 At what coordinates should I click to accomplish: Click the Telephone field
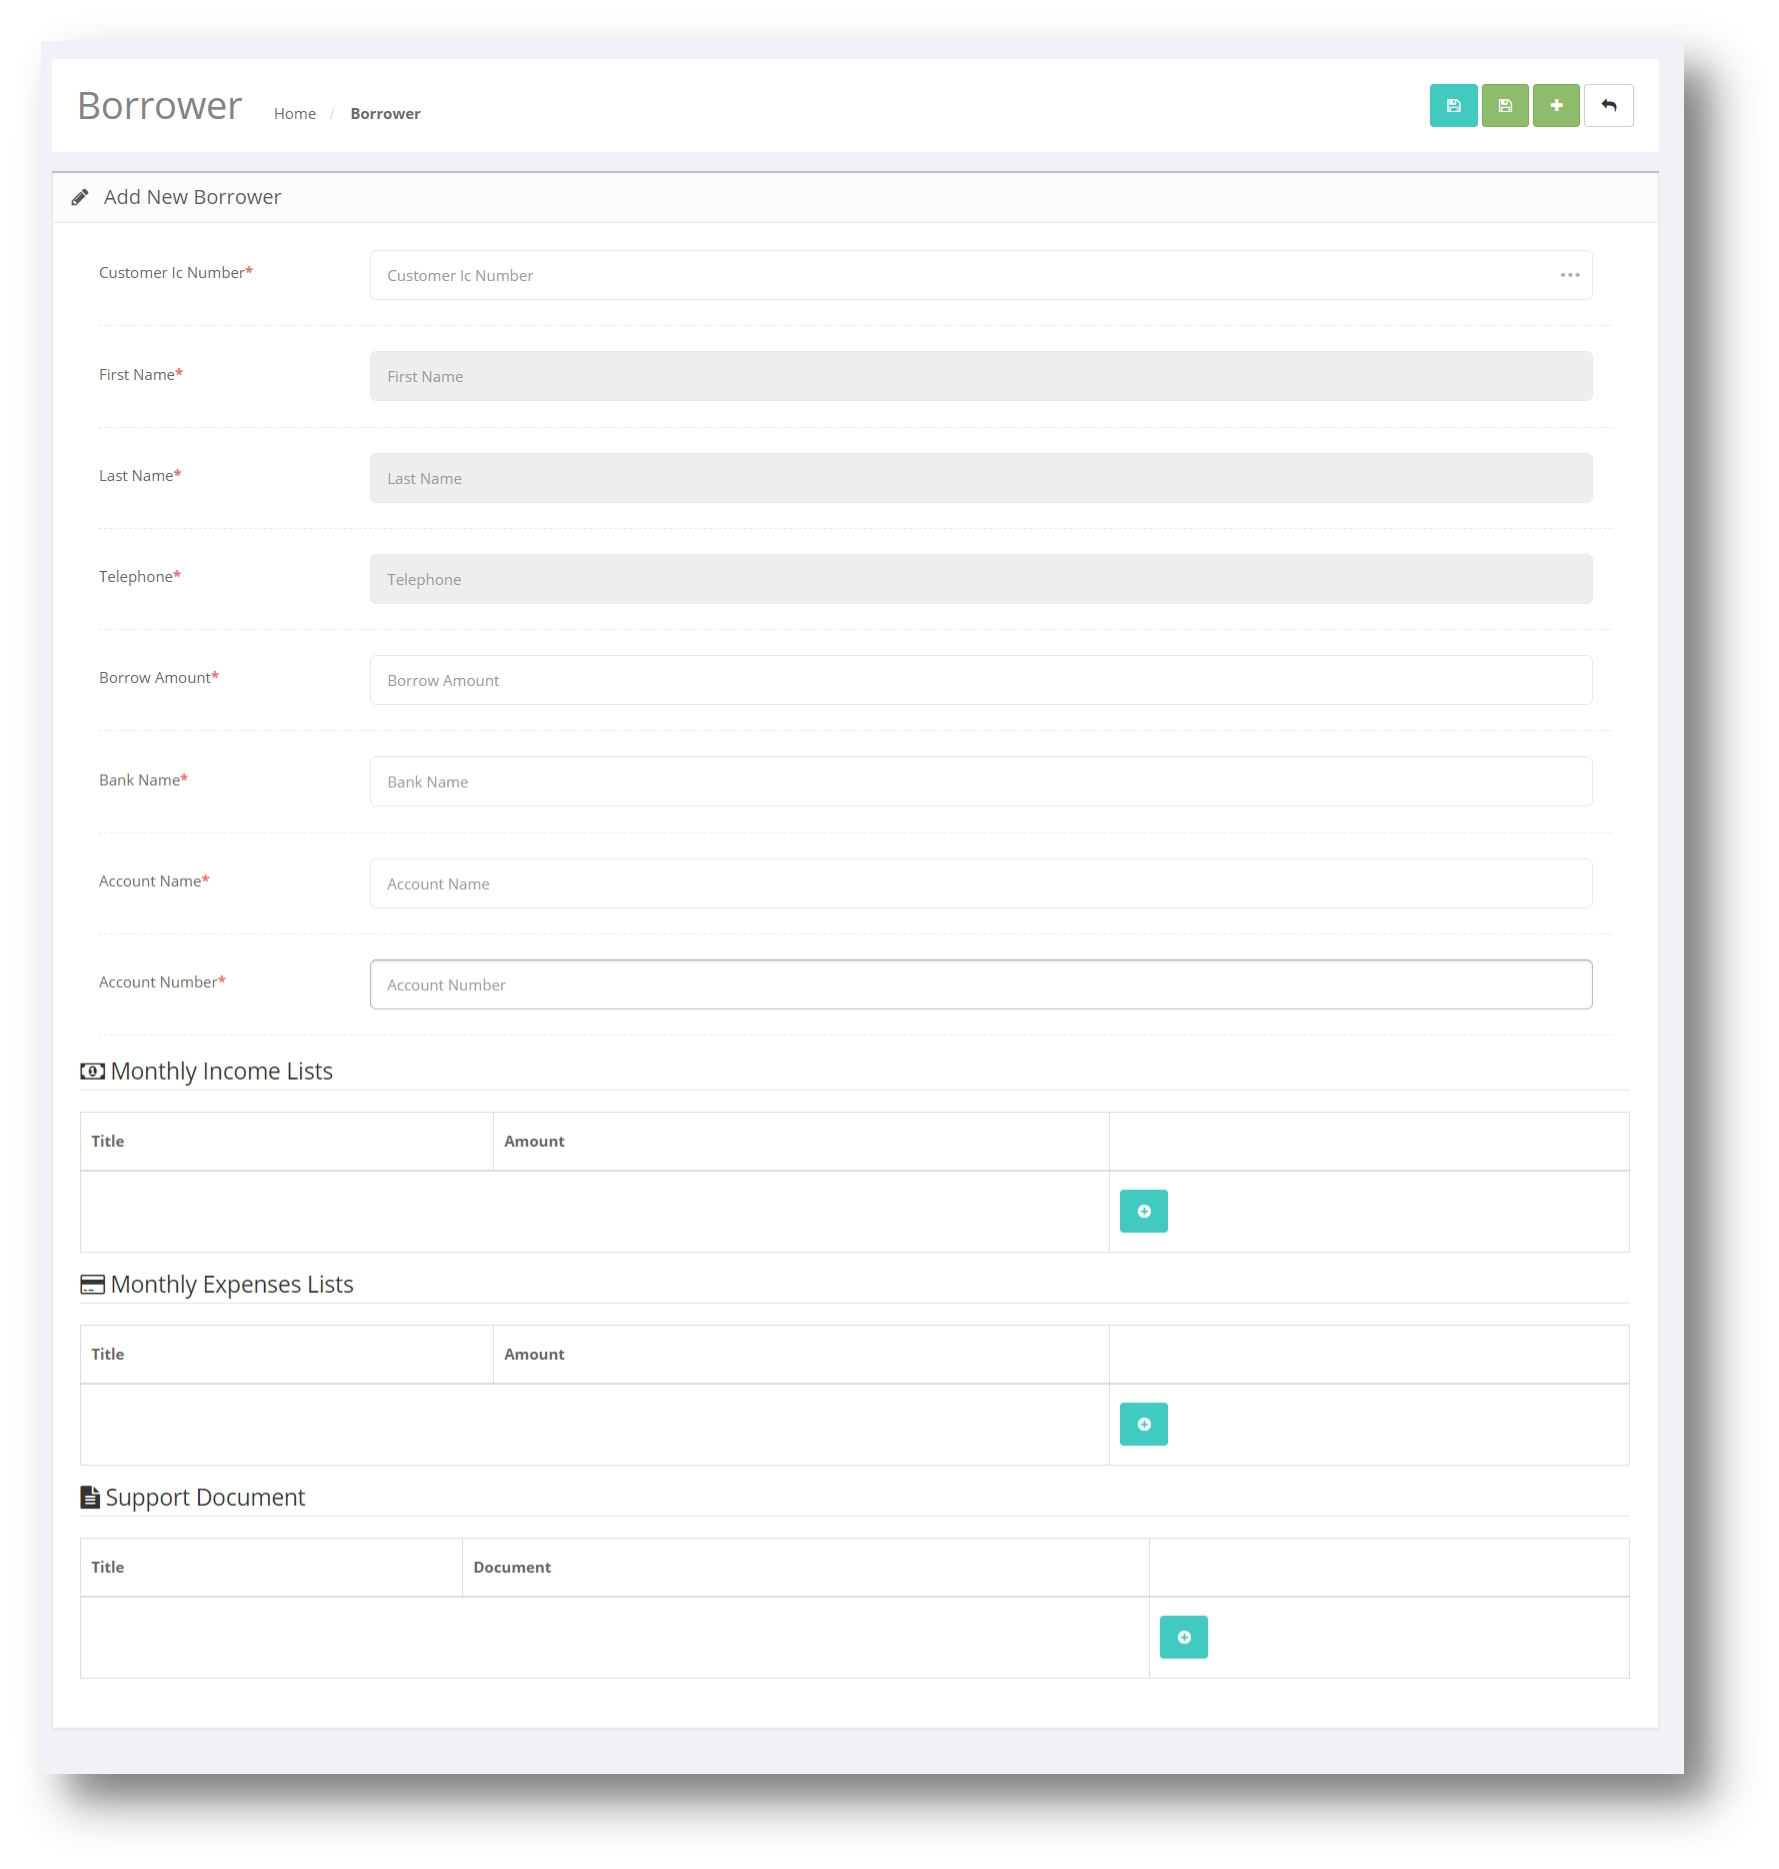[981, 579]
